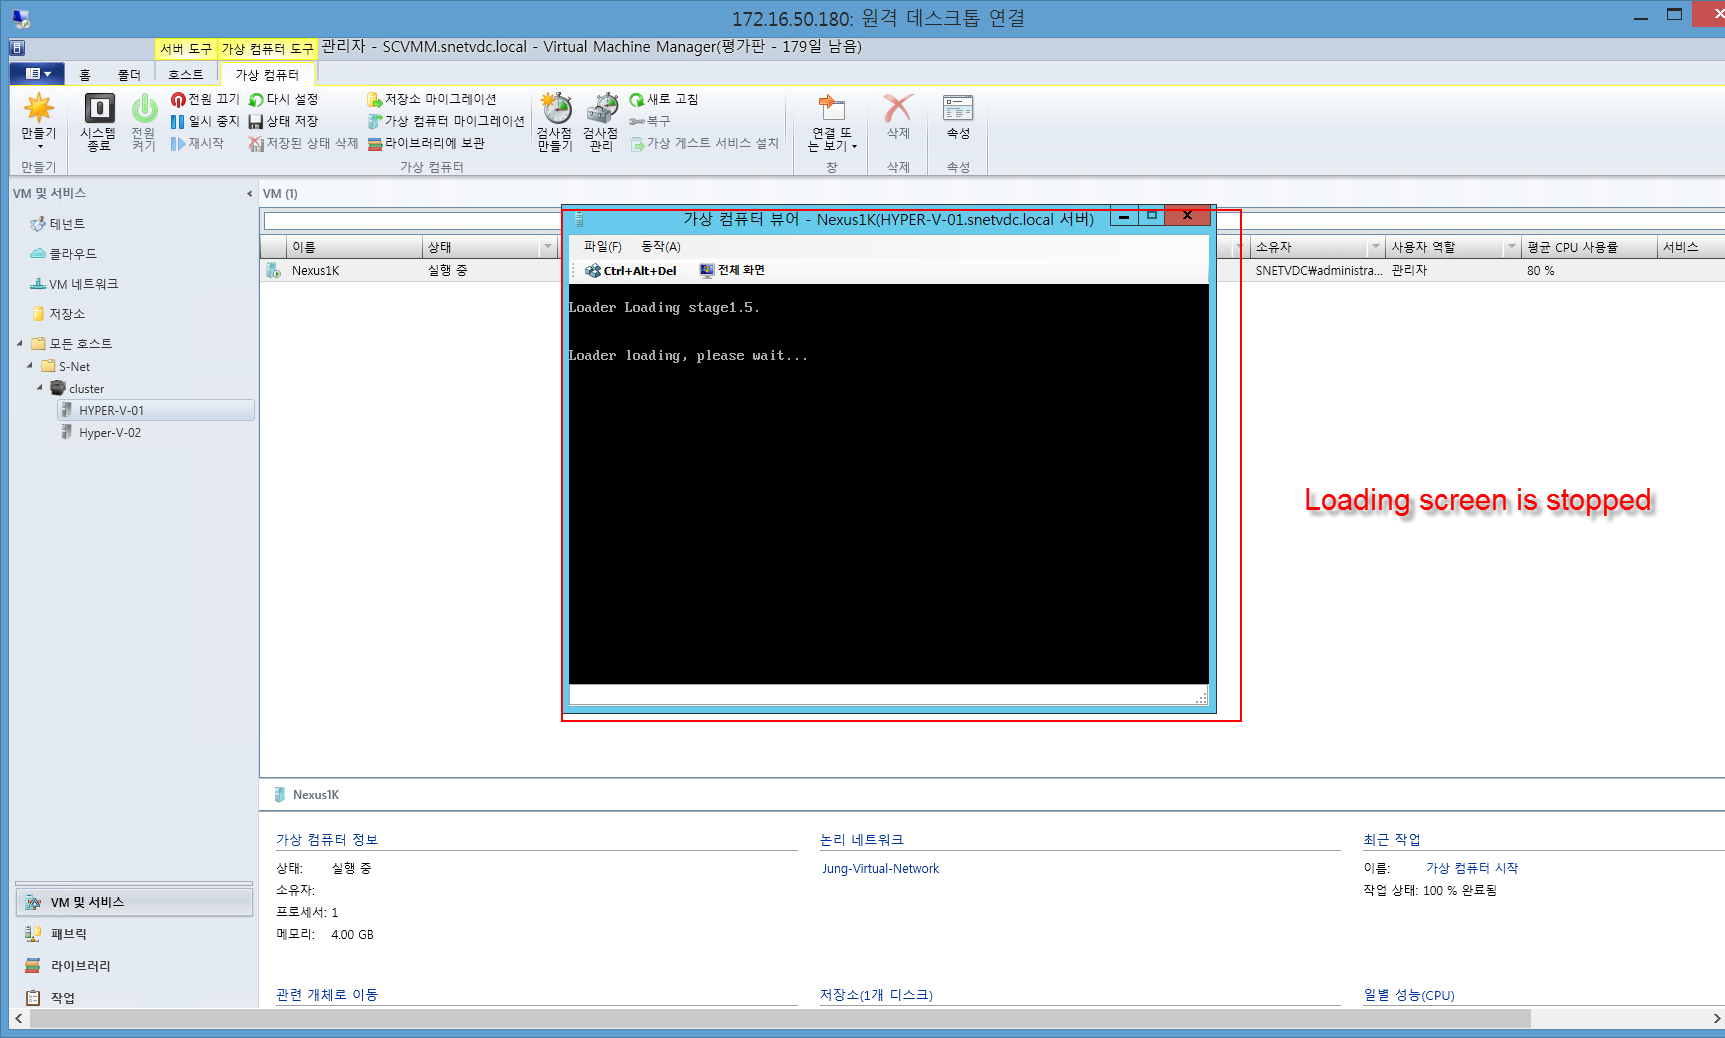The width and height of the screenshot is (1725, 1038).
Task: Click 새로 고침 refresh
Action: [664, 99]
